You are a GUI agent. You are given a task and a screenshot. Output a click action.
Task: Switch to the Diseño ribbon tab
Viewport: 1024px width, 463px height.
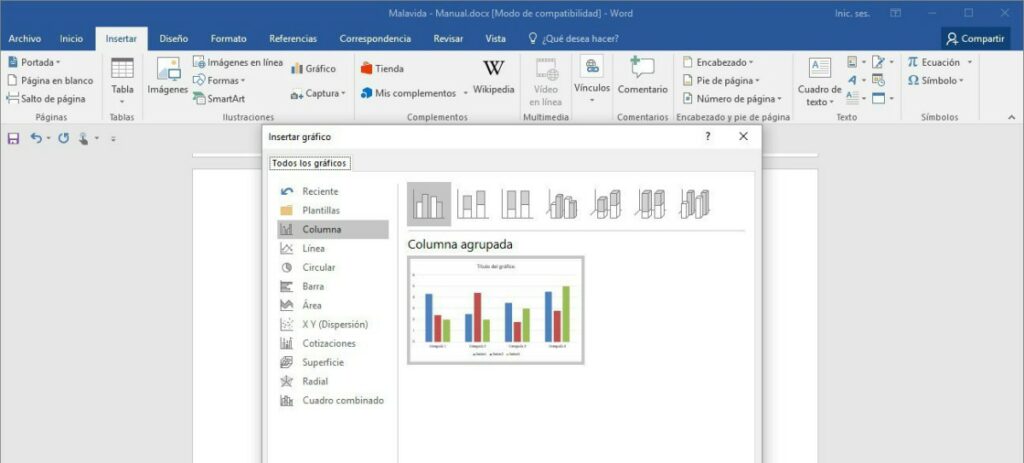[174, 38]
